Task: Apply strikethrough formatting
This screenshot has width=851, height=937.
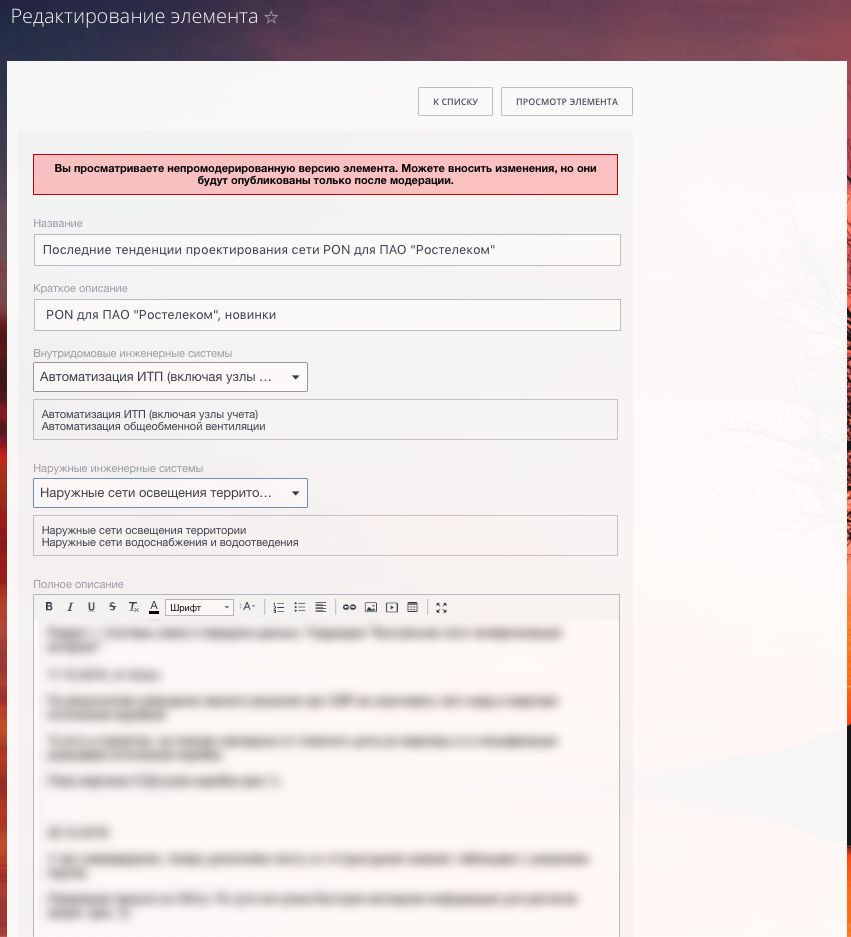Action: click(112, 607)
